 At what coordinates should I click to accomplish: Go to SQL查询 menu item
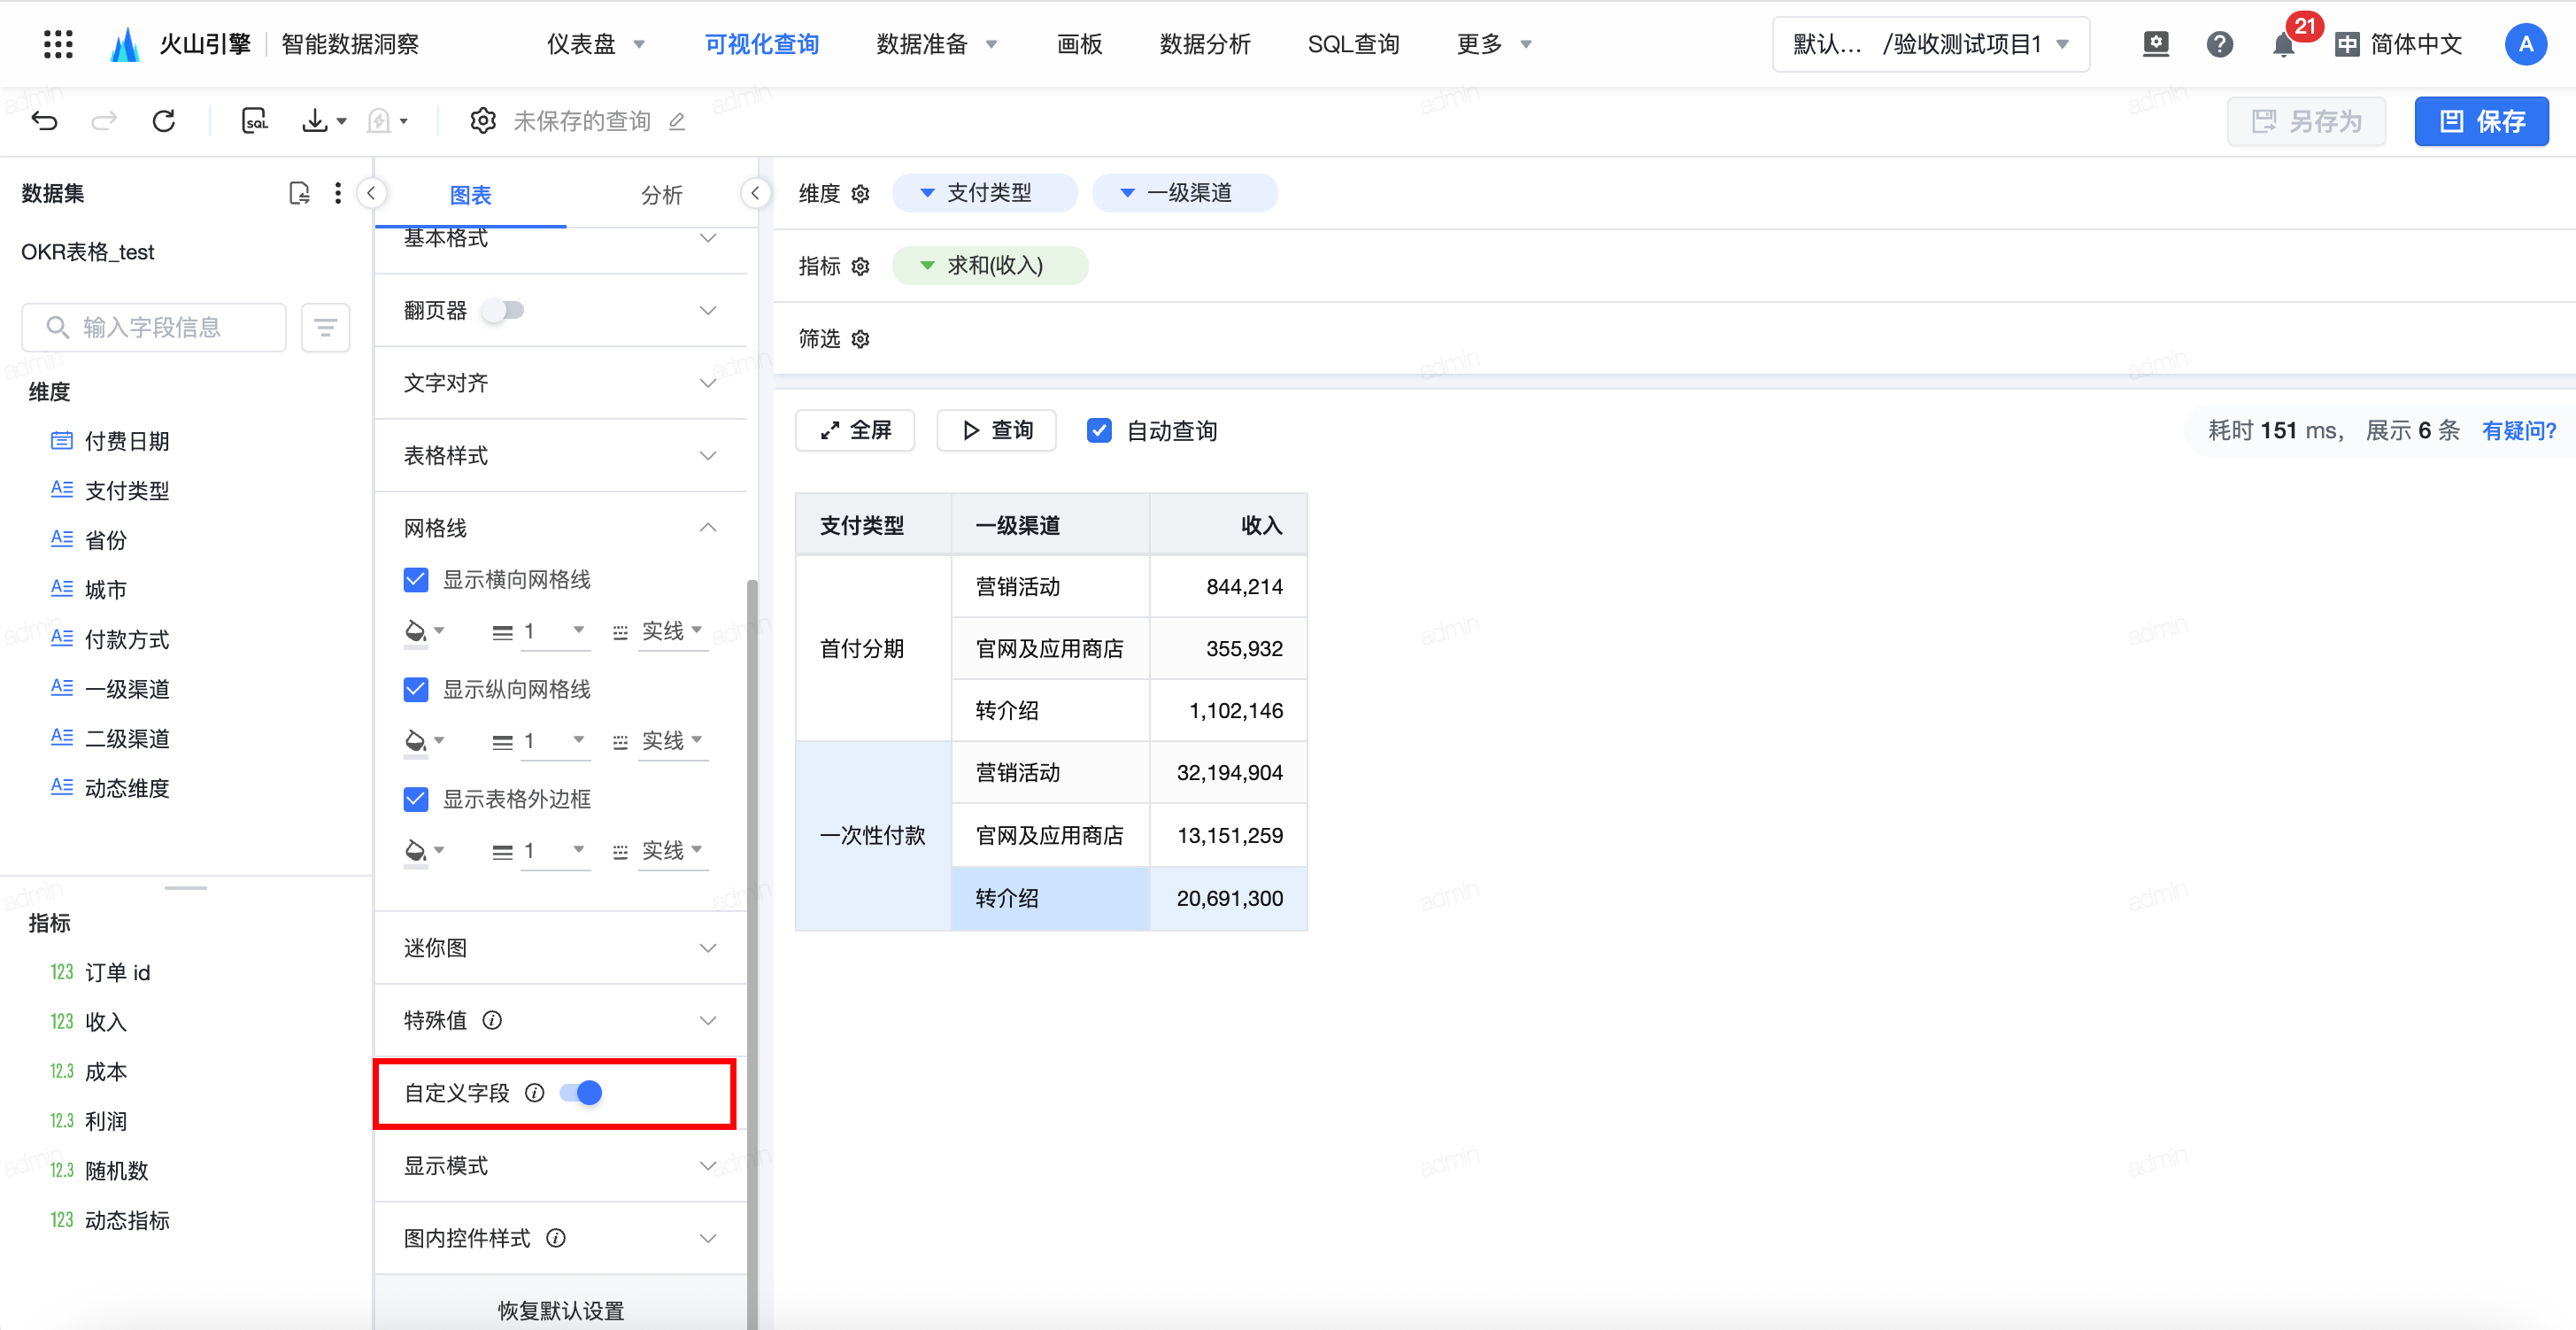tap(1353, 44)
